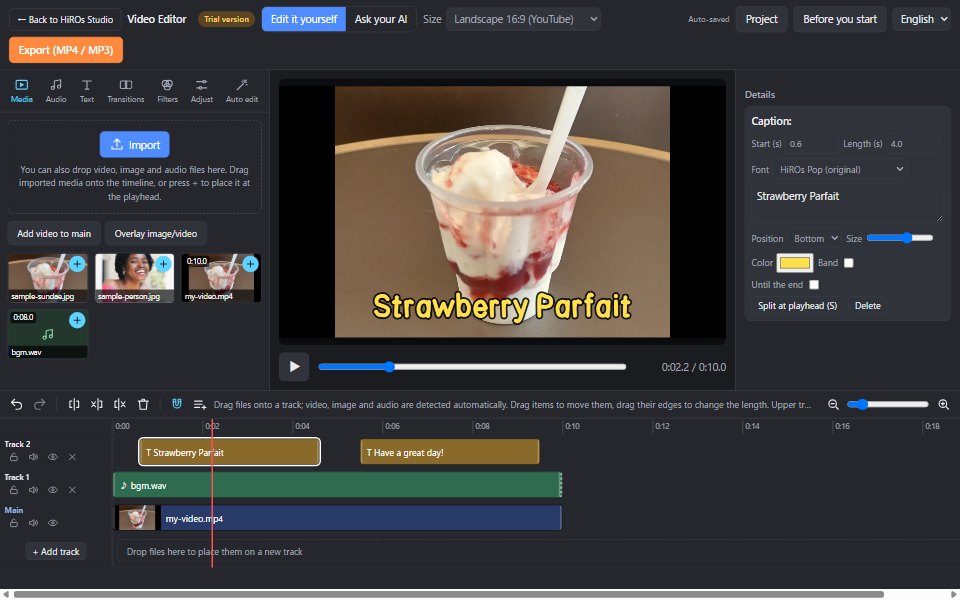
Task: Hide Track 1 with eye icon
Action: (x=53, y=490)
